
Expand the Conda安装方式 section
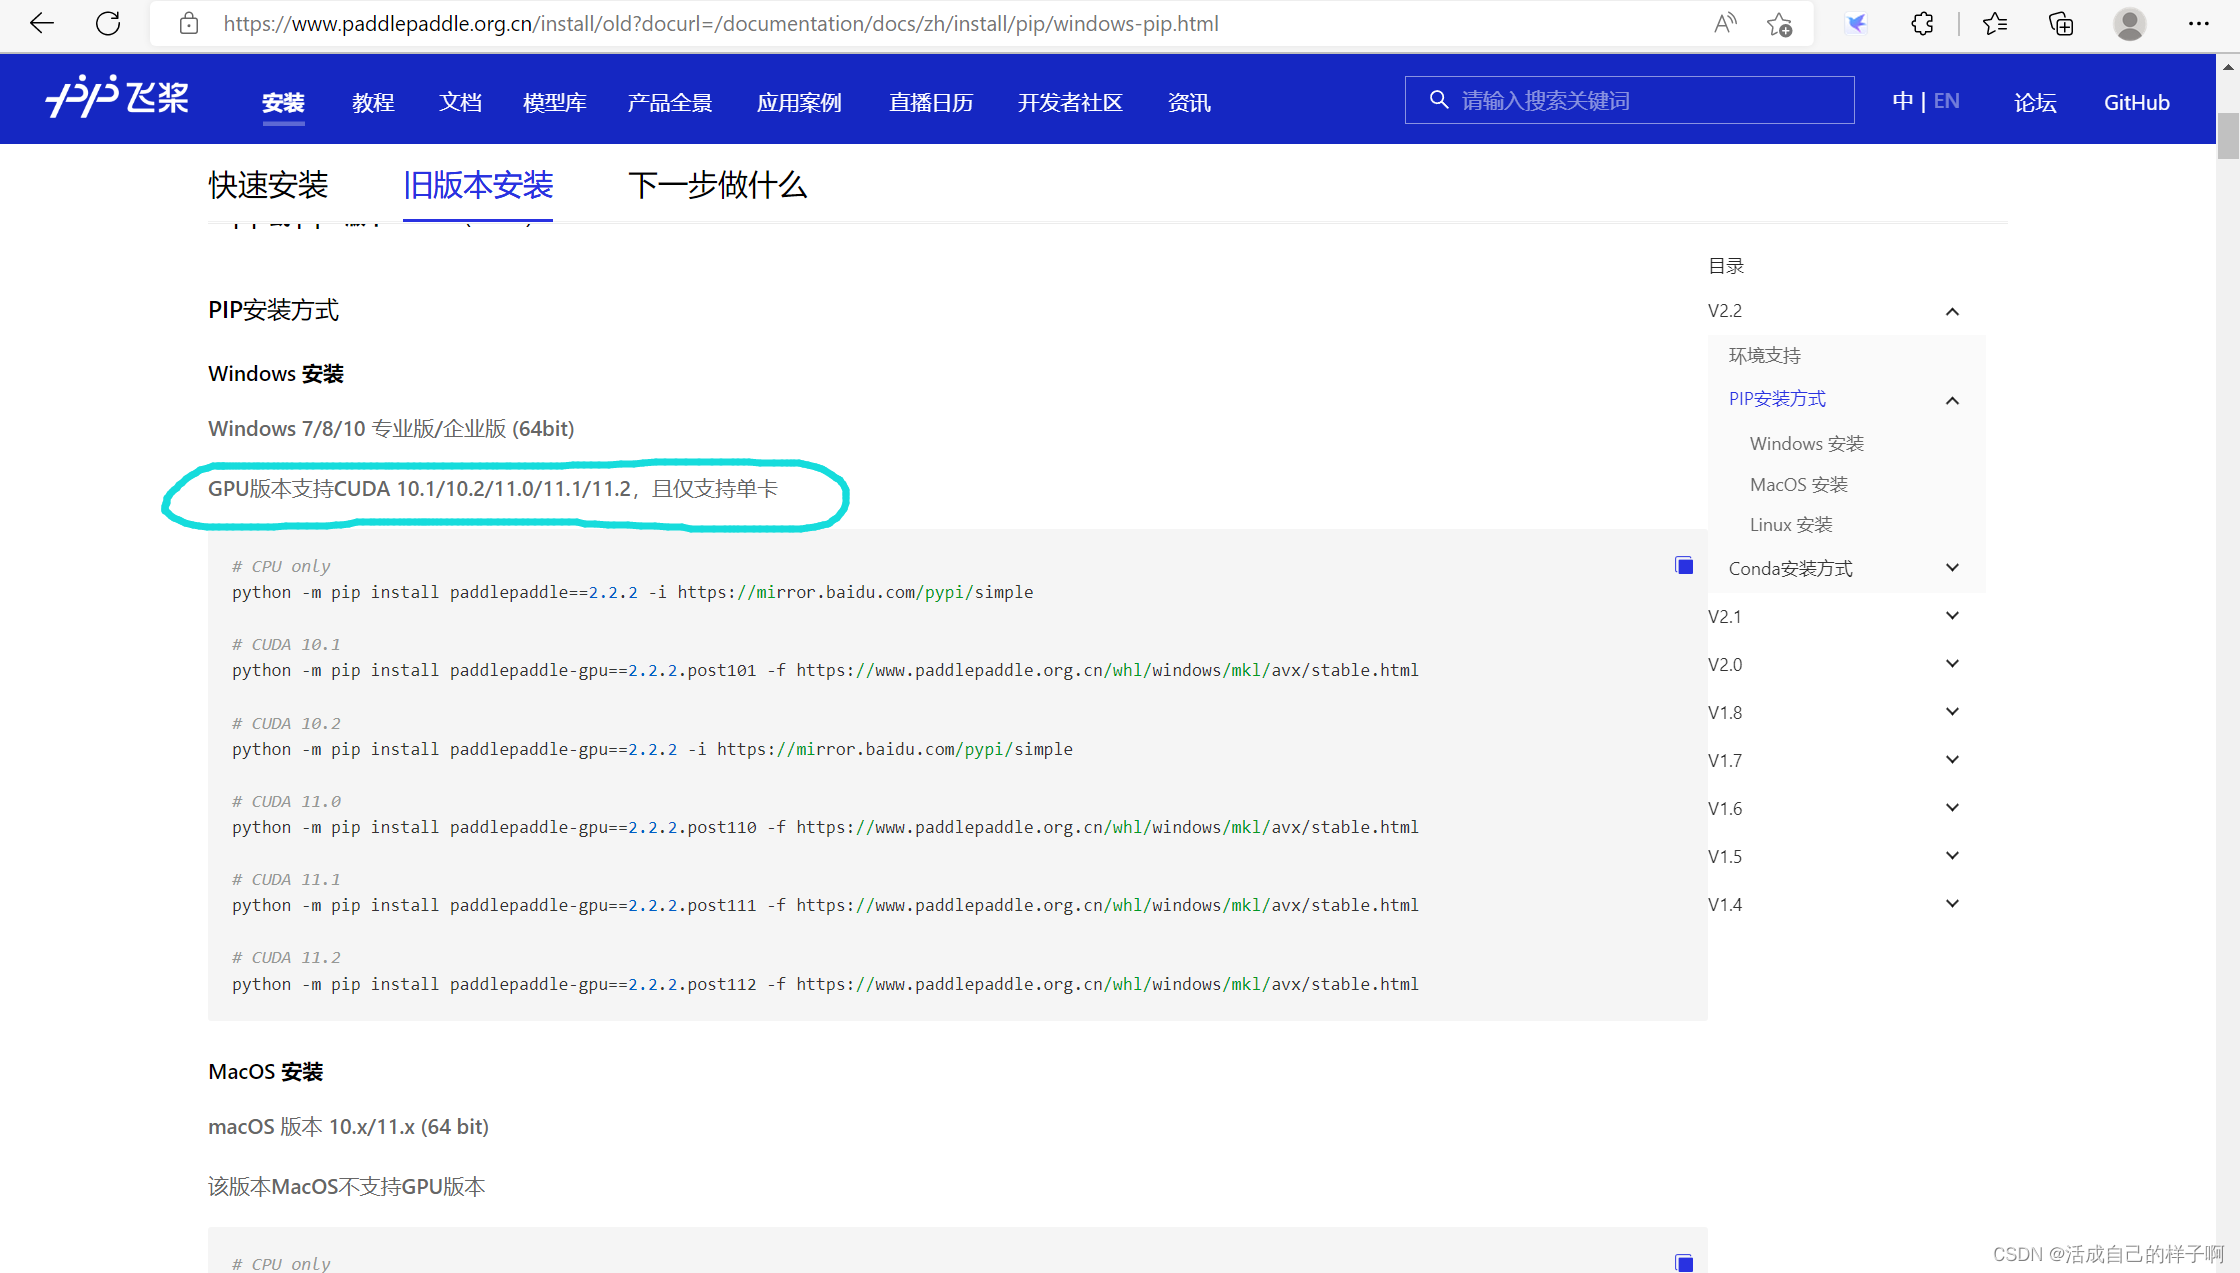pos(1952,568)
